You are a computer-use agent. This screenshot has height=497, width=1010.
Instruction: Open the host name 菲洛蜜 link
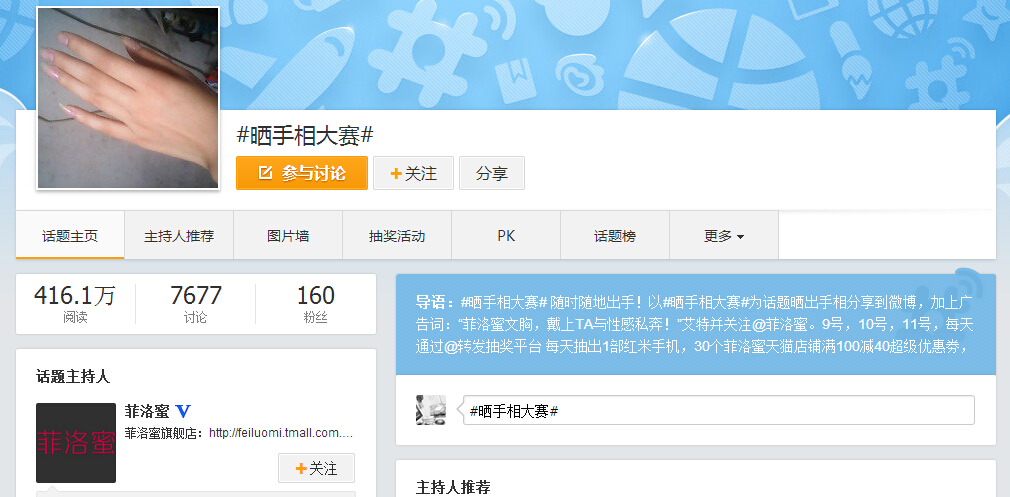tap(146, 411)
